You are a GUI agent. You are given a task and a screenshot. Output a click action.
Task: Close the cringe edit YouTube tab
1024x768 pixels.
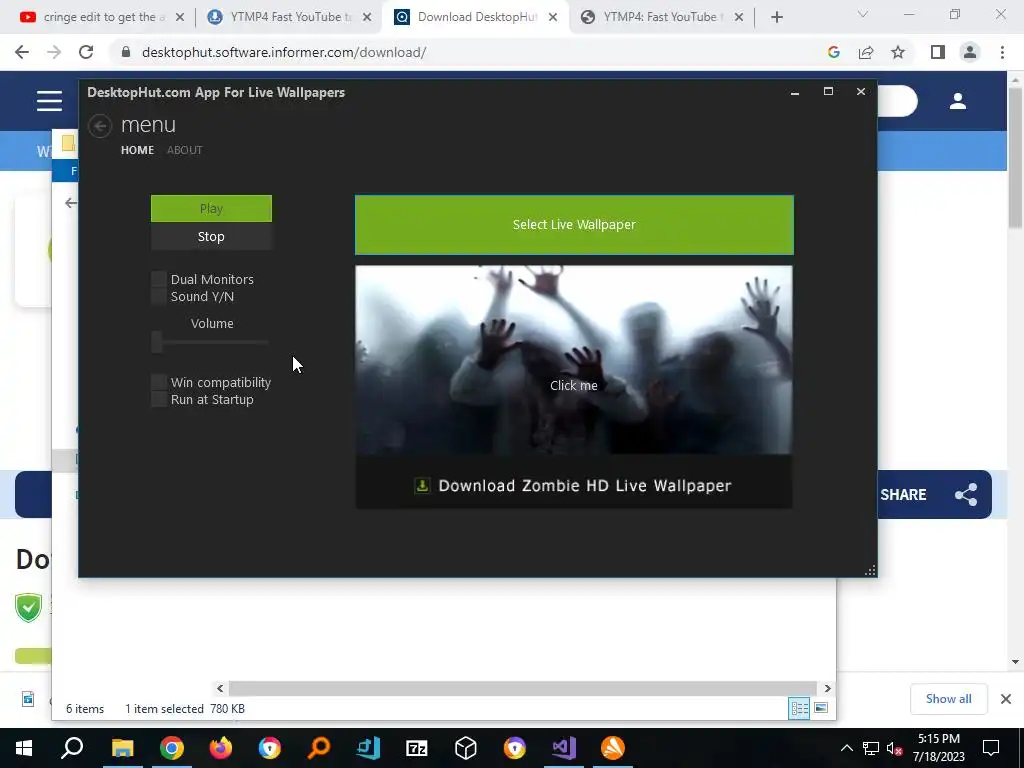180,18
